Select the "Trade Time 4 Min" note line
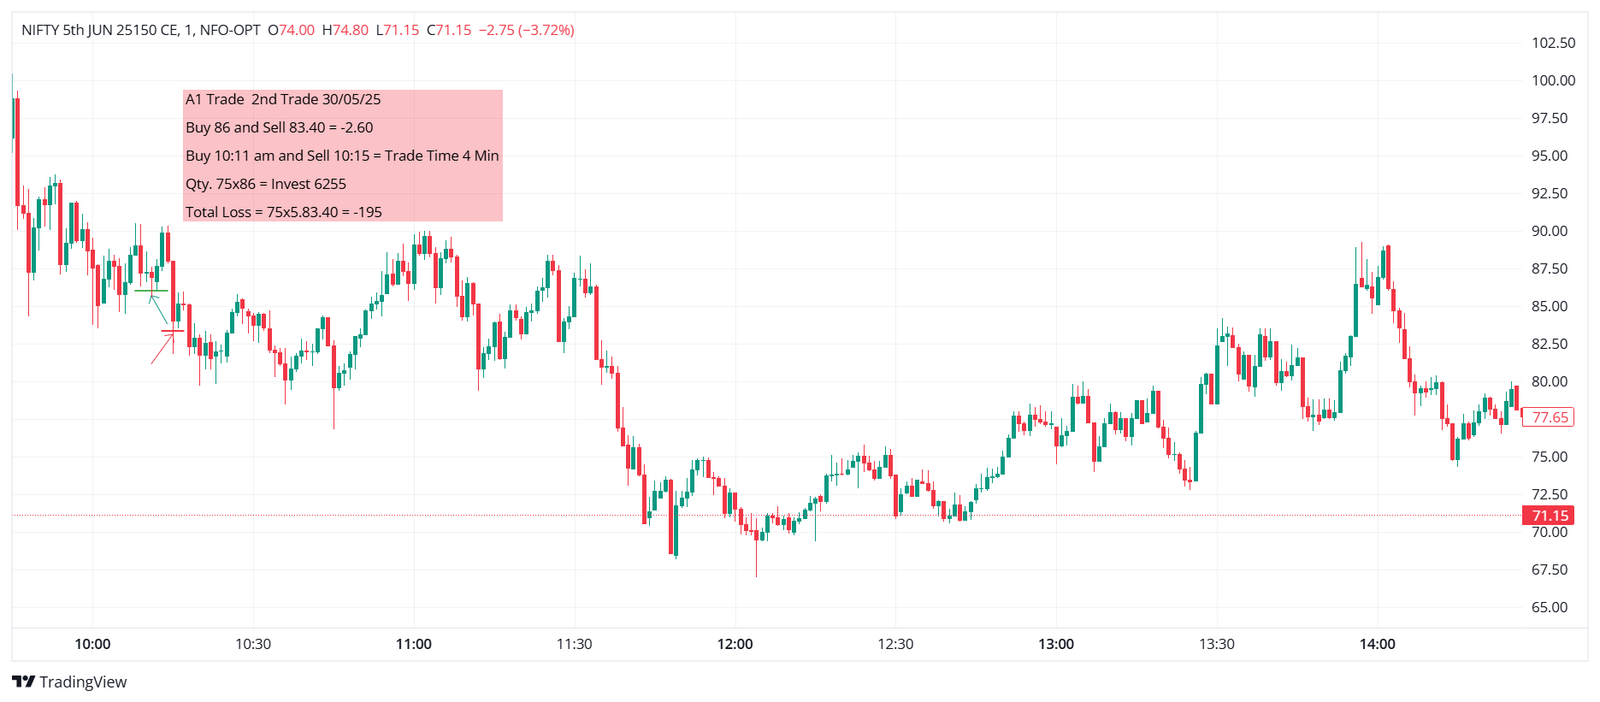1600x702 pixels. (342, 155)
